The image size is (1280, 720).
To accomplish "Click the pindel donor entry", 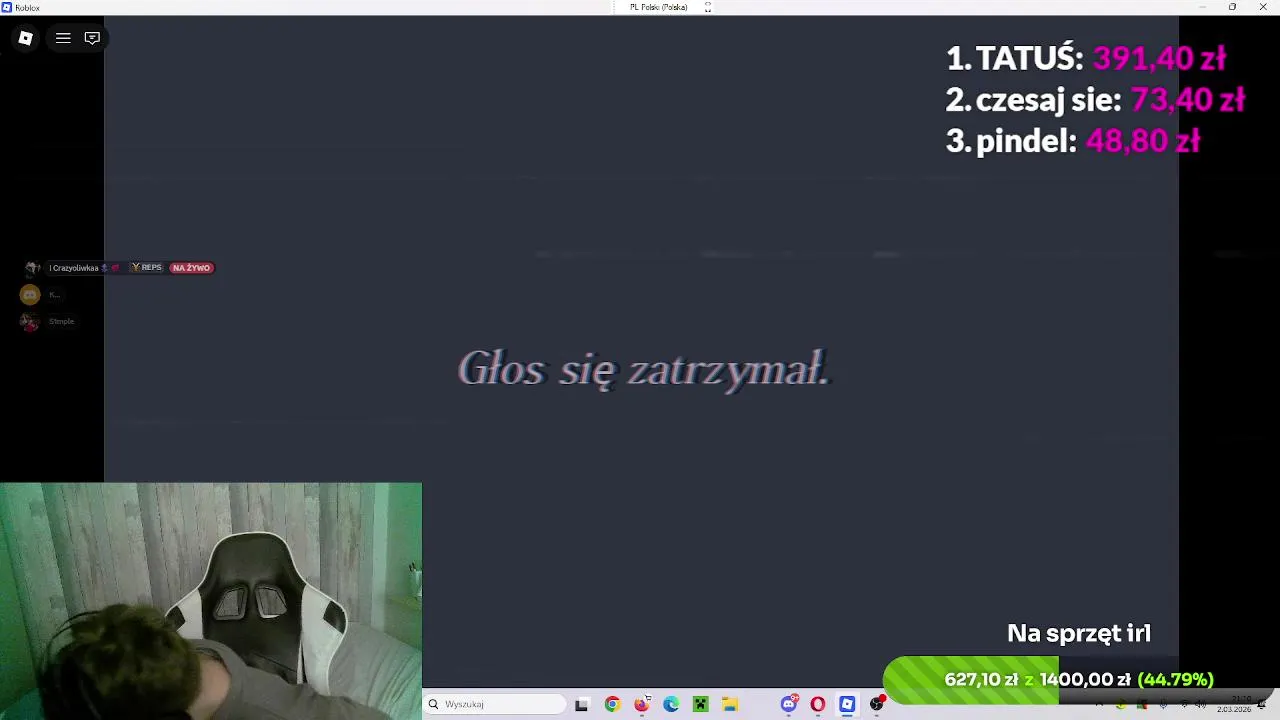I will coord(1073,140).
